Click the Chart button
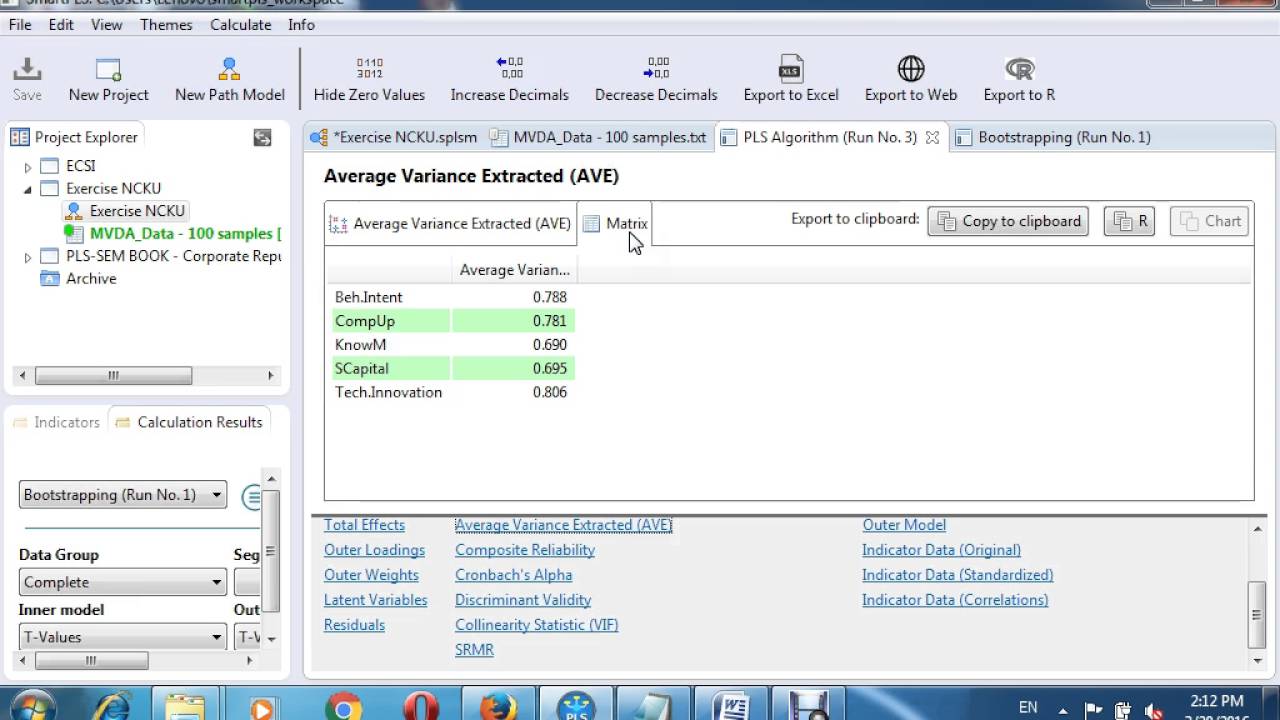 [x=1210, y=222]
